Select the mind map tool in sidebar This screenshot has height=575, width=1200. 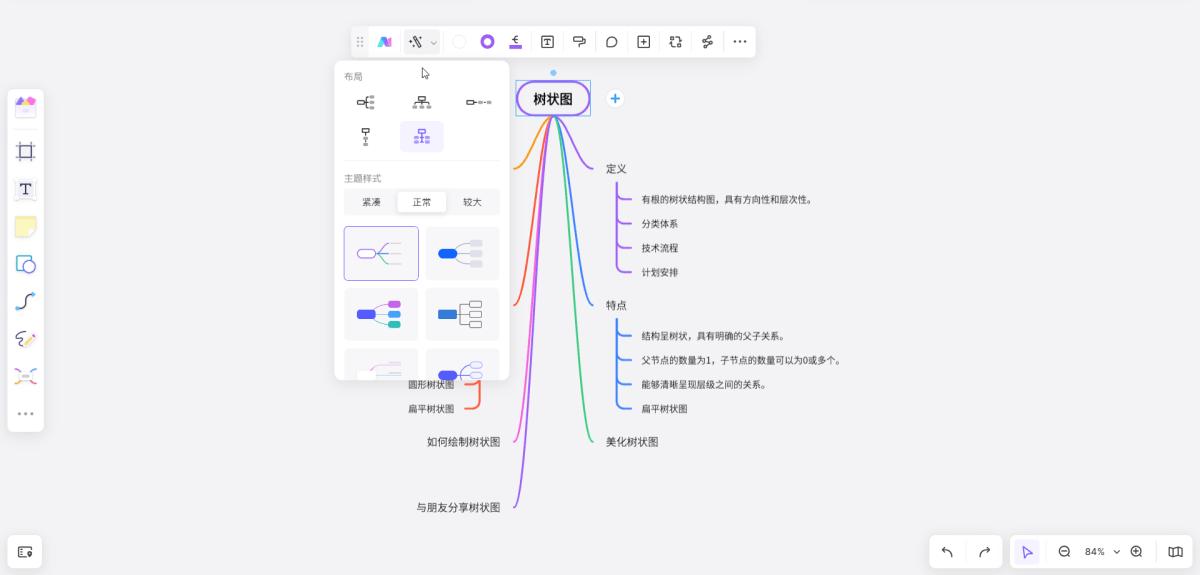(25, 376)
